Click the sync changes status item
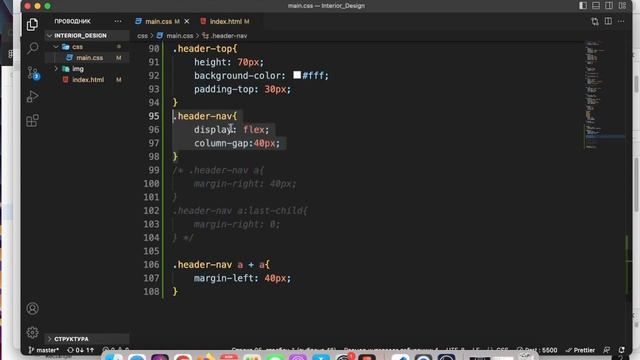Viewport: 640px width, 360px height. point(80,350)
